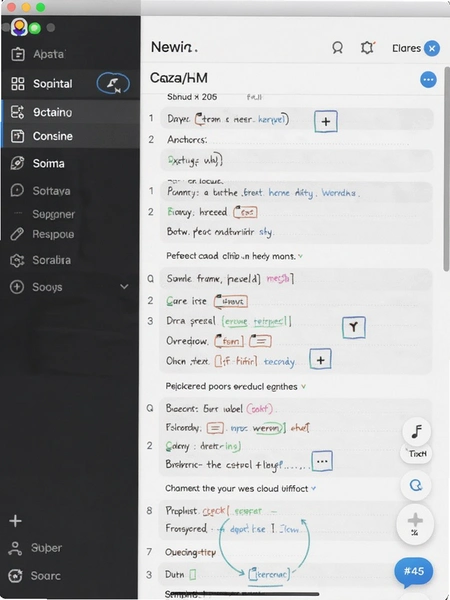The height and width of the screenshot is (600, 450).
Task: Open Soarc at sidebar bottom
Action: point(46,576)
